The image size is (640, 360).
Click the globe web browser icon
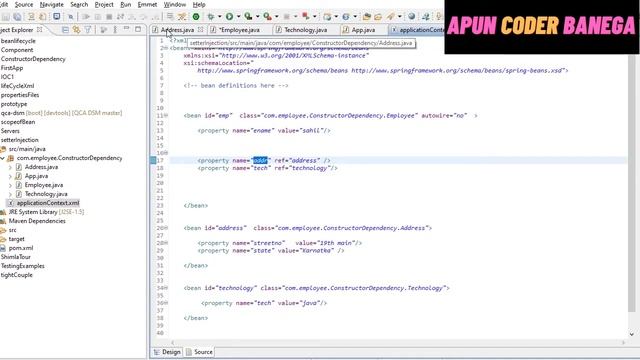[411, 17]
